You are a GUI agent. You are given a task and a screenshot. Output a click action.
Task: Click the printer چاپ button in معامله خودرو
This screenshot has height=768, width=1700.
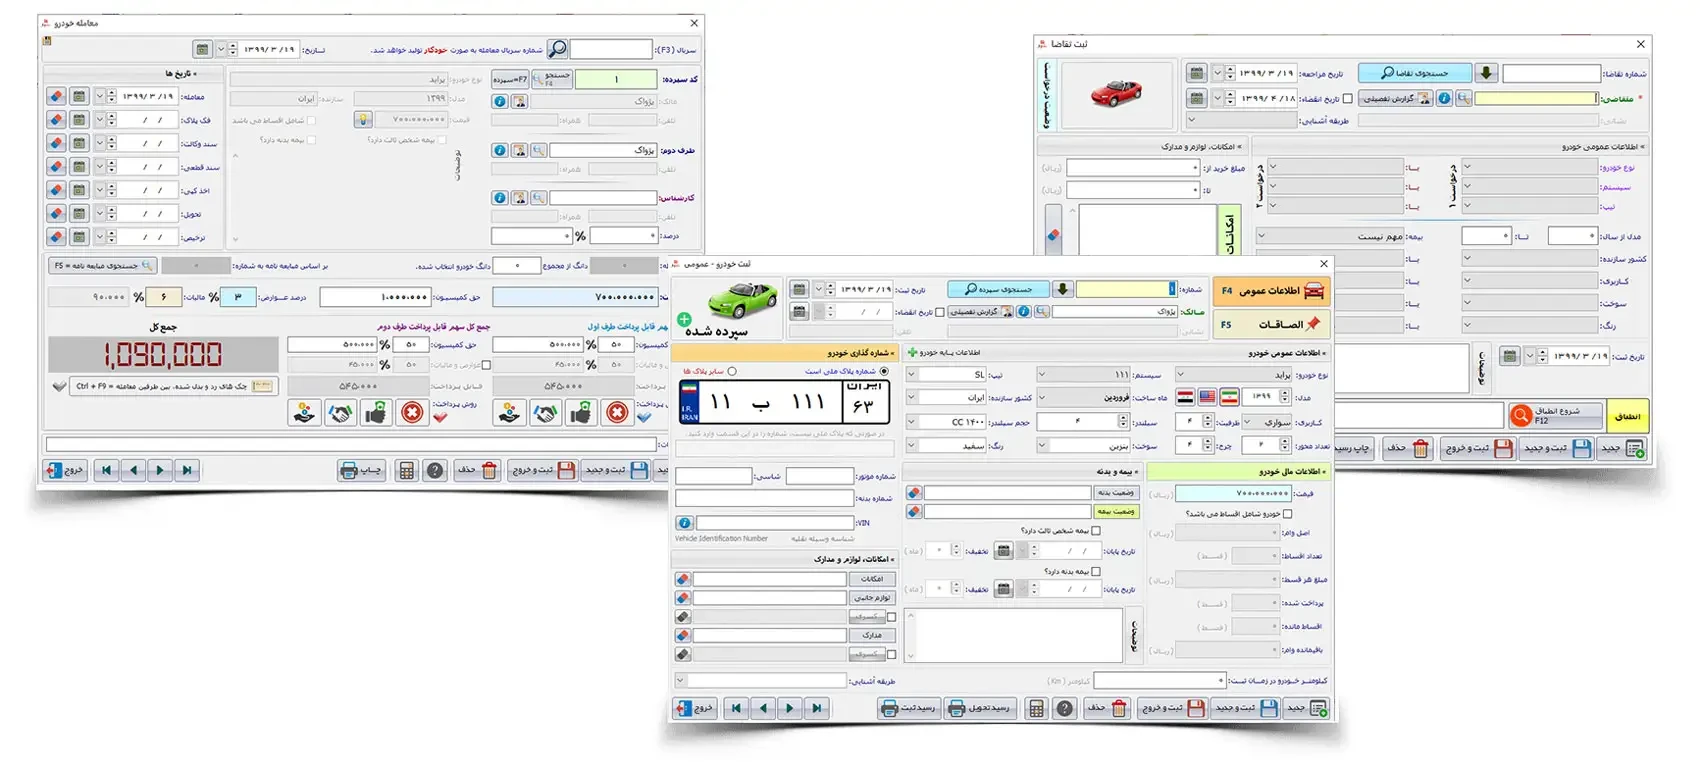coord(361,470)
